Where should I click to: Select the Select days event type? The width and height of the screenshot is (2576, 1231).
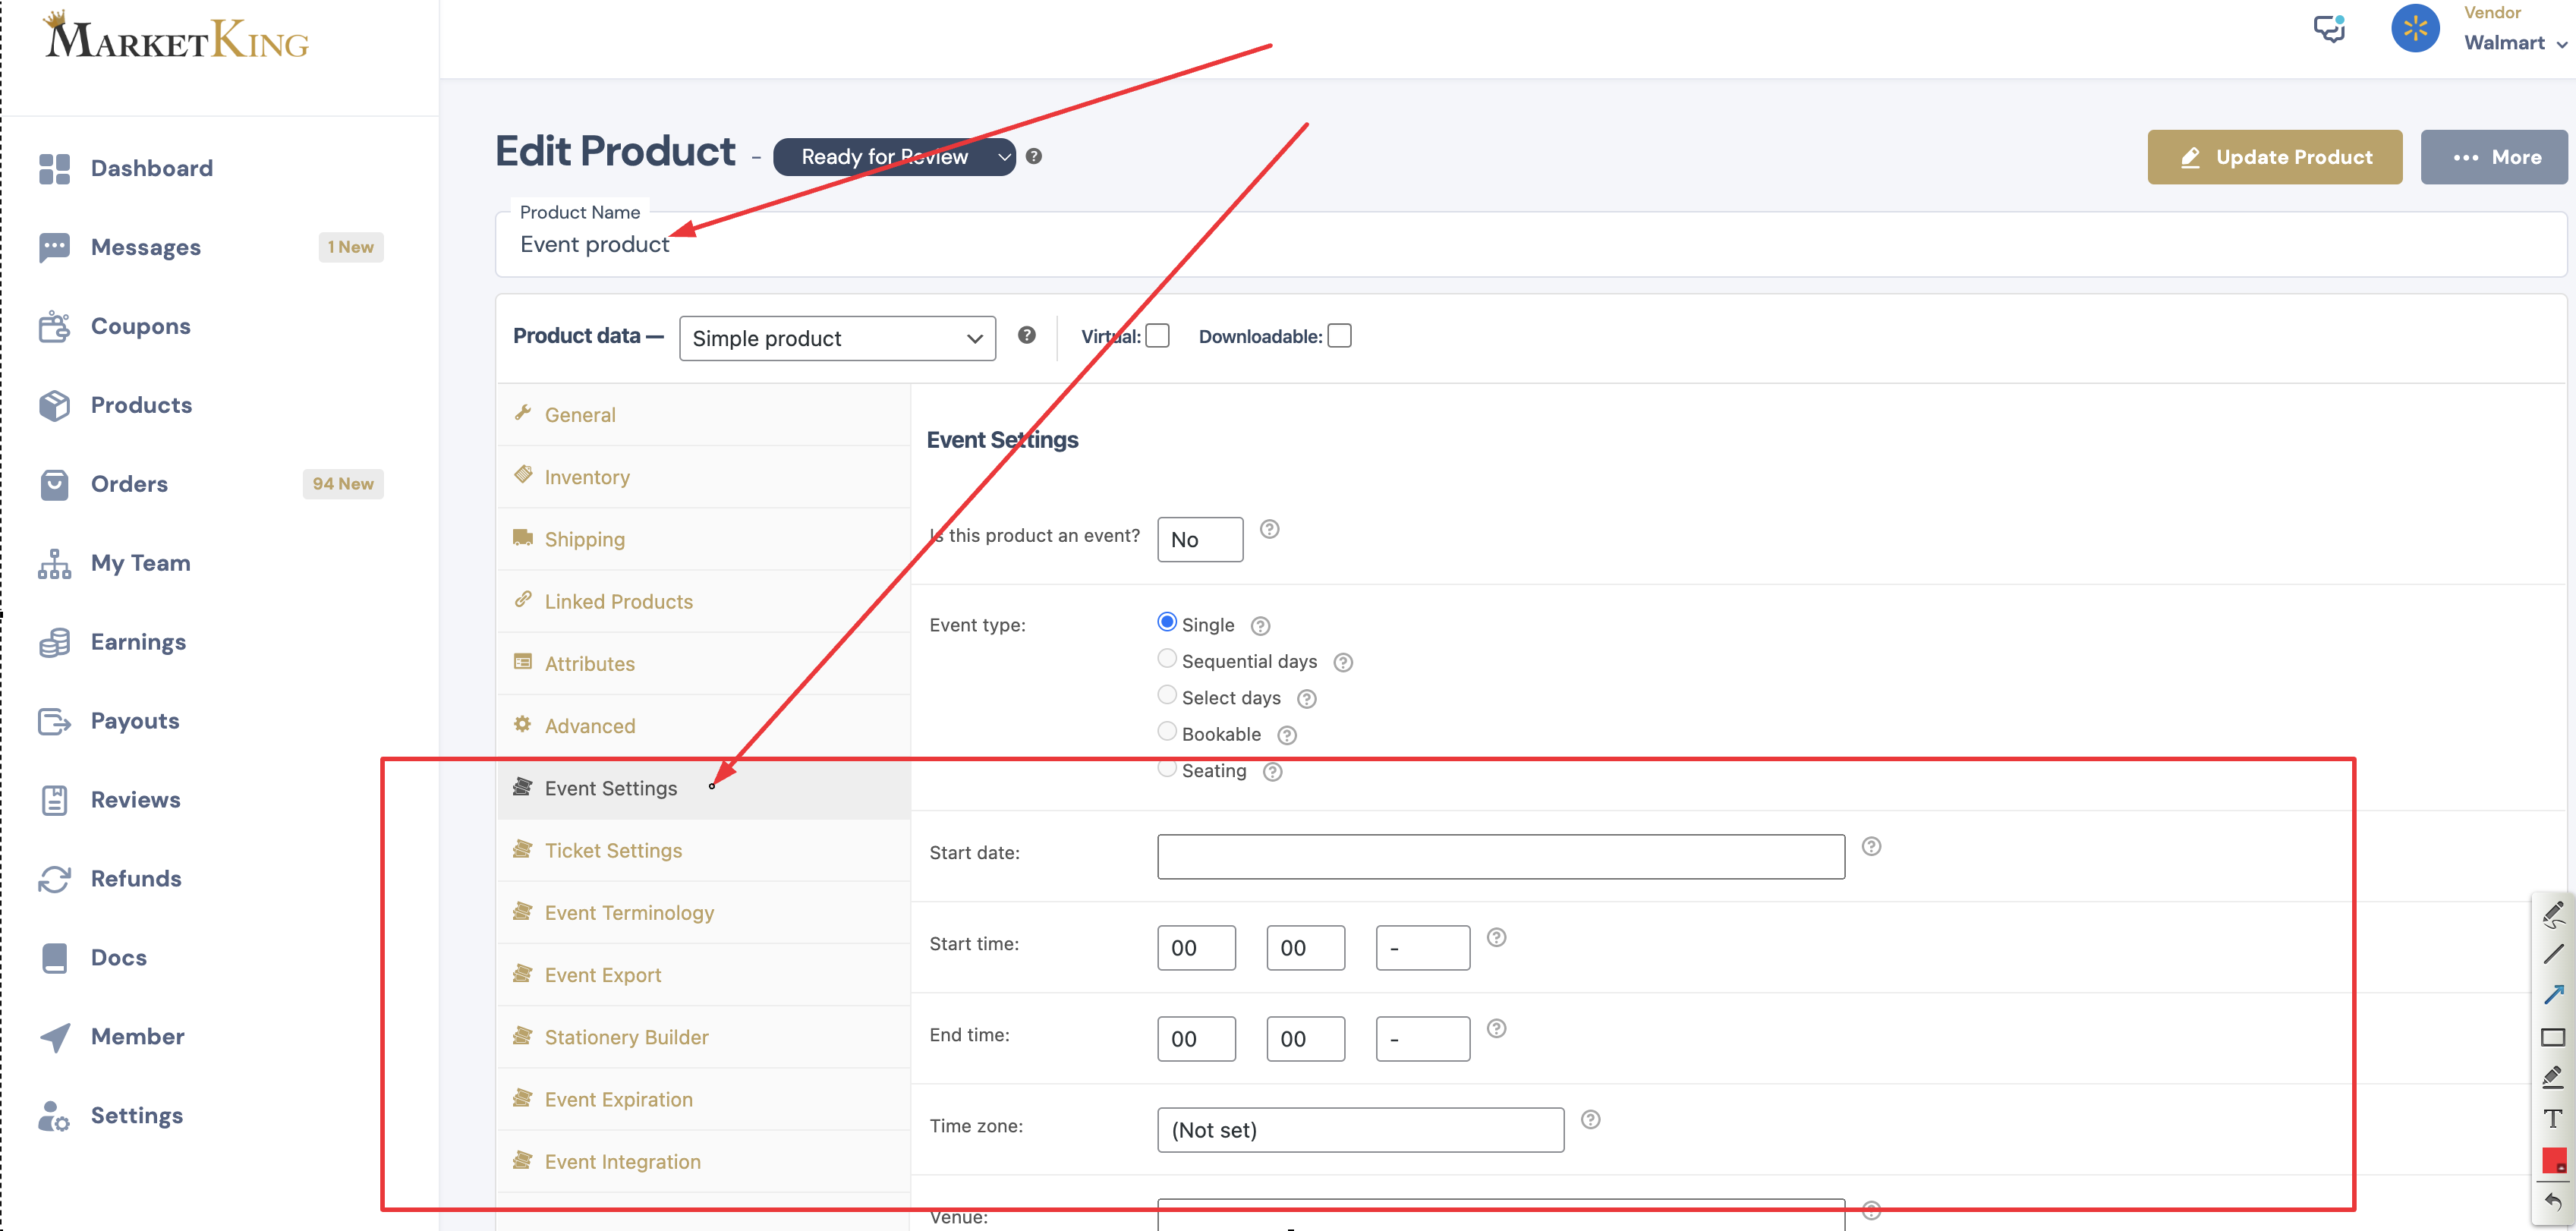click(x=1166, y=695)
